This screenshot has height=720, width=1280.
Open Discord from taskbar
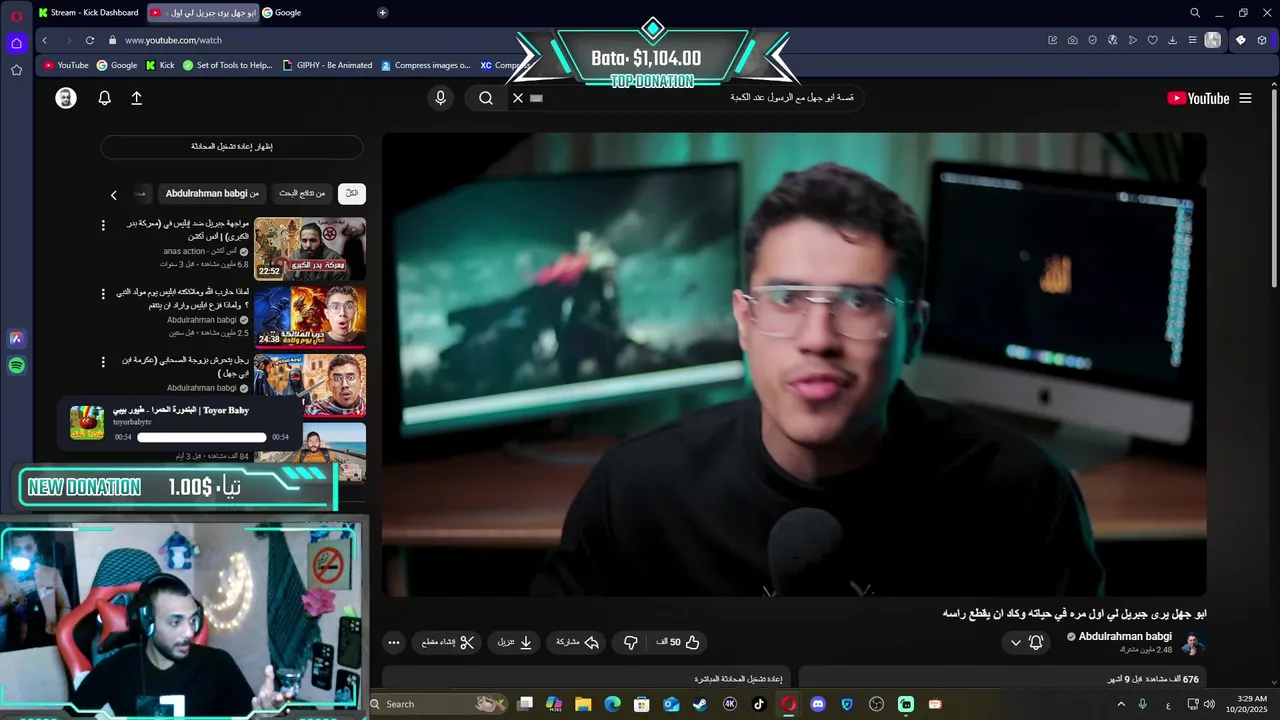click(x=818, y=704)
